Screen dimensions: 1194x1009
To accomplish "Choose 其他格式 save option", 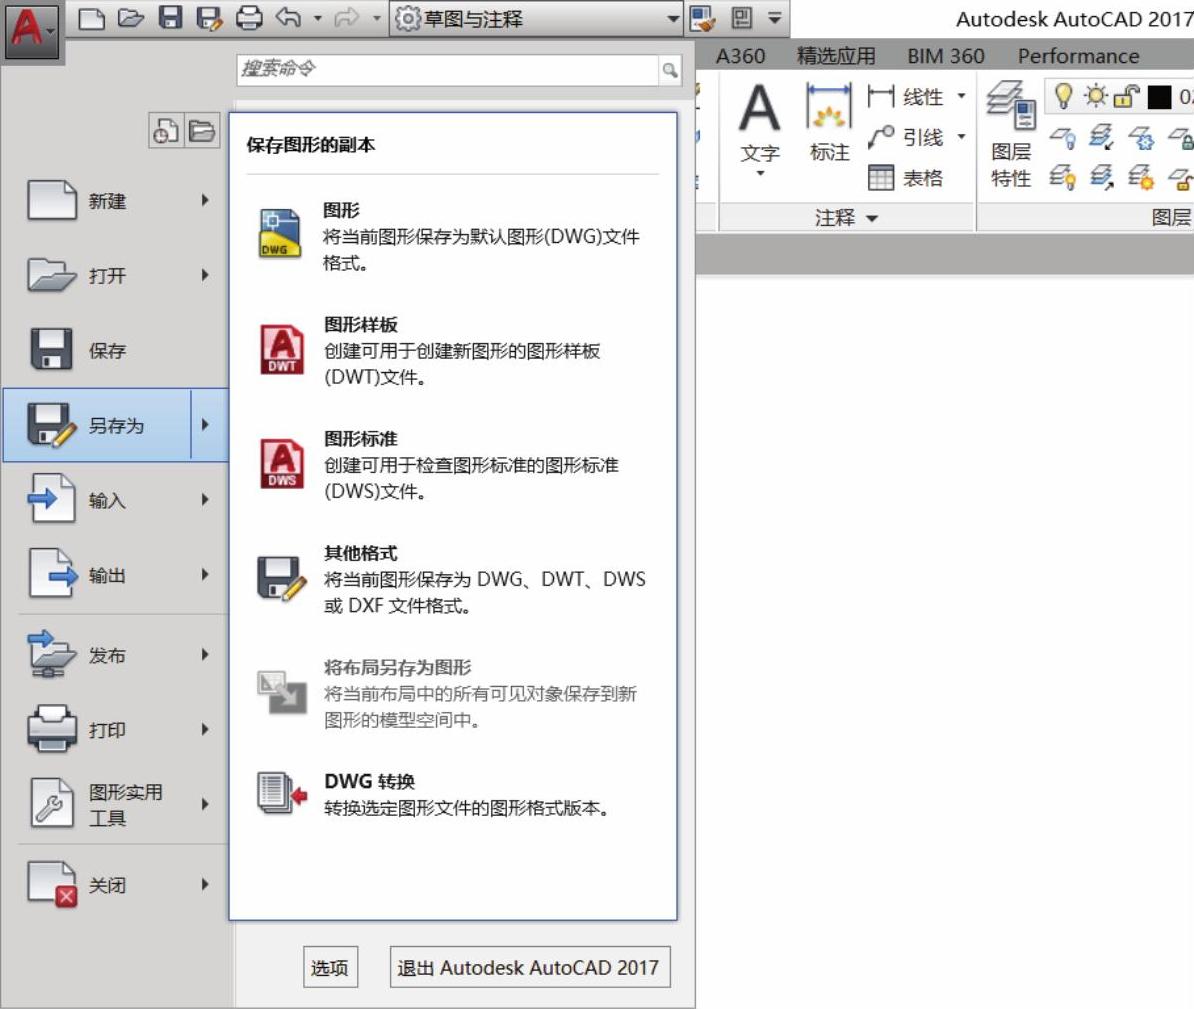I will [x=452, y=579].
